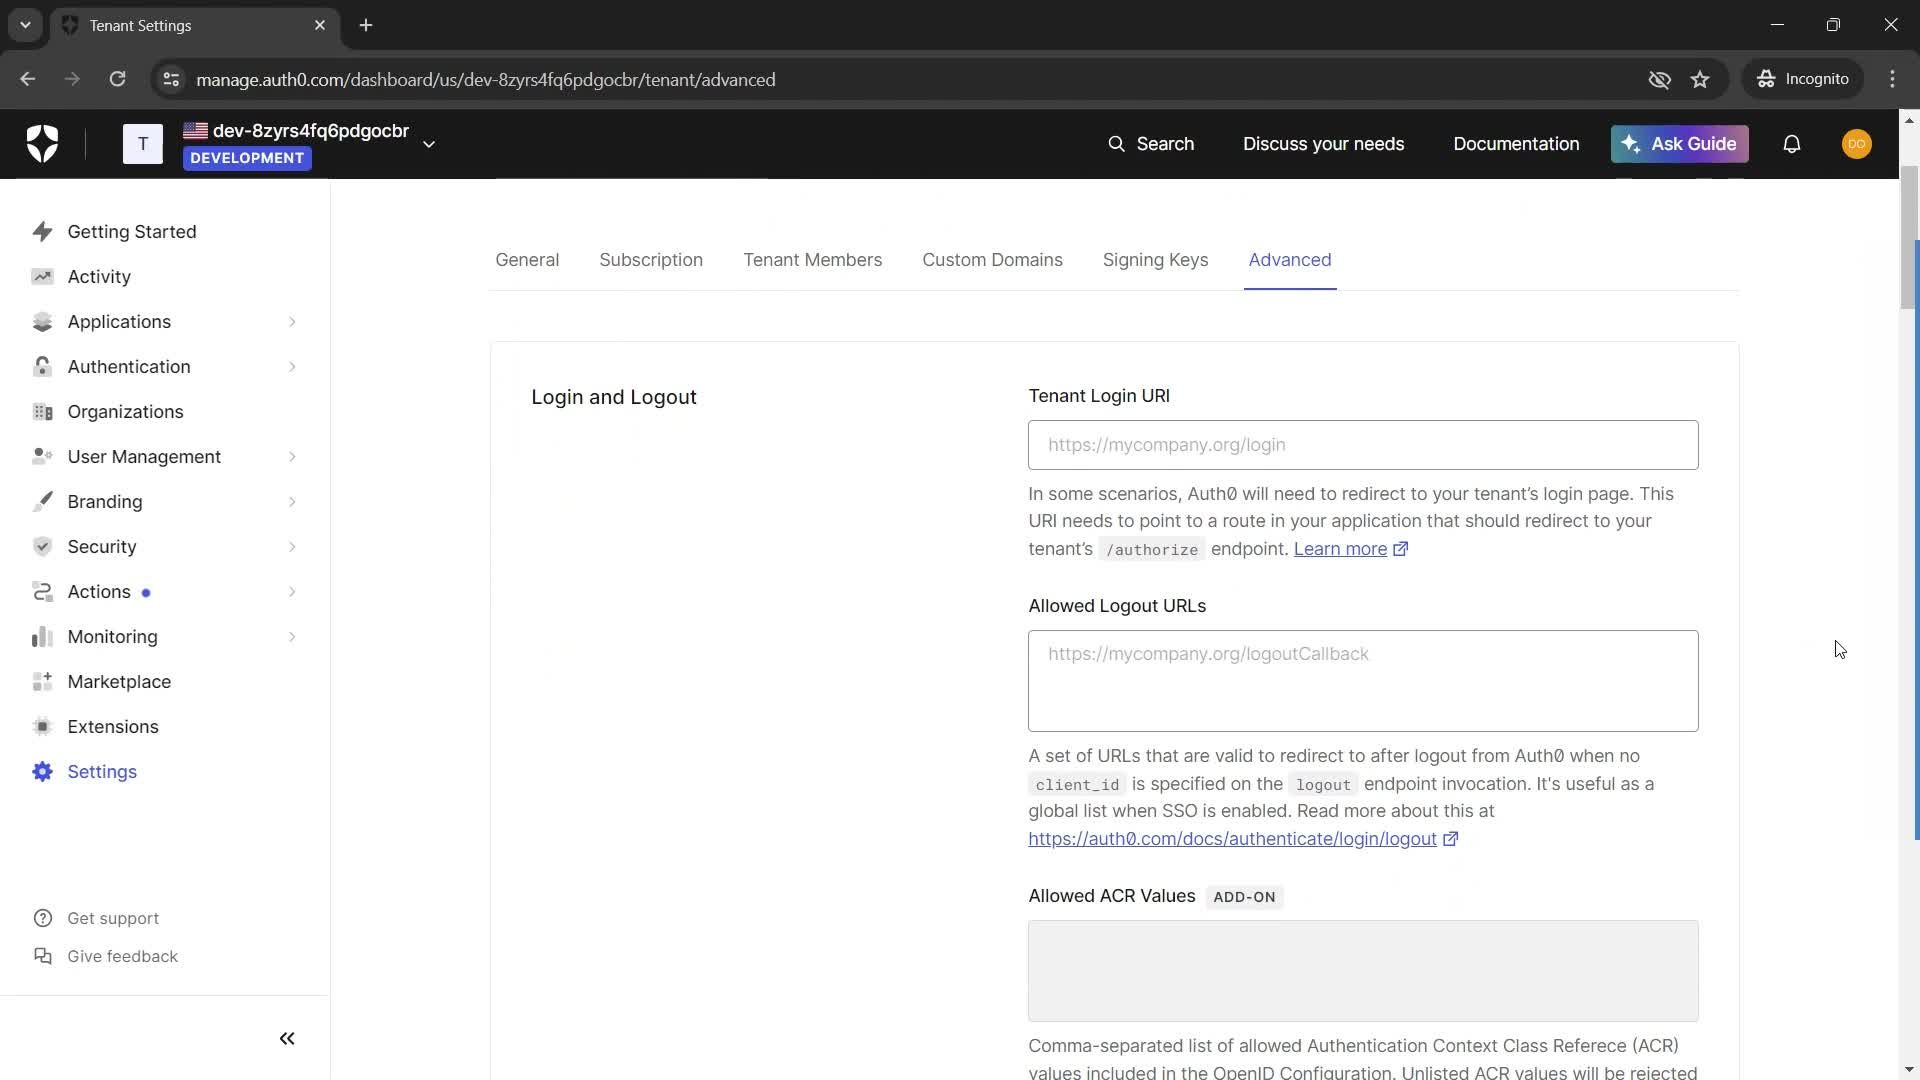
Task: Open Give feedback link
Action: coord(122,956)
